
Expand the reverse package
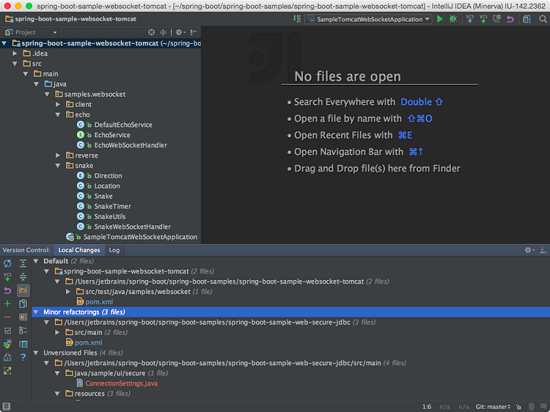58,155
